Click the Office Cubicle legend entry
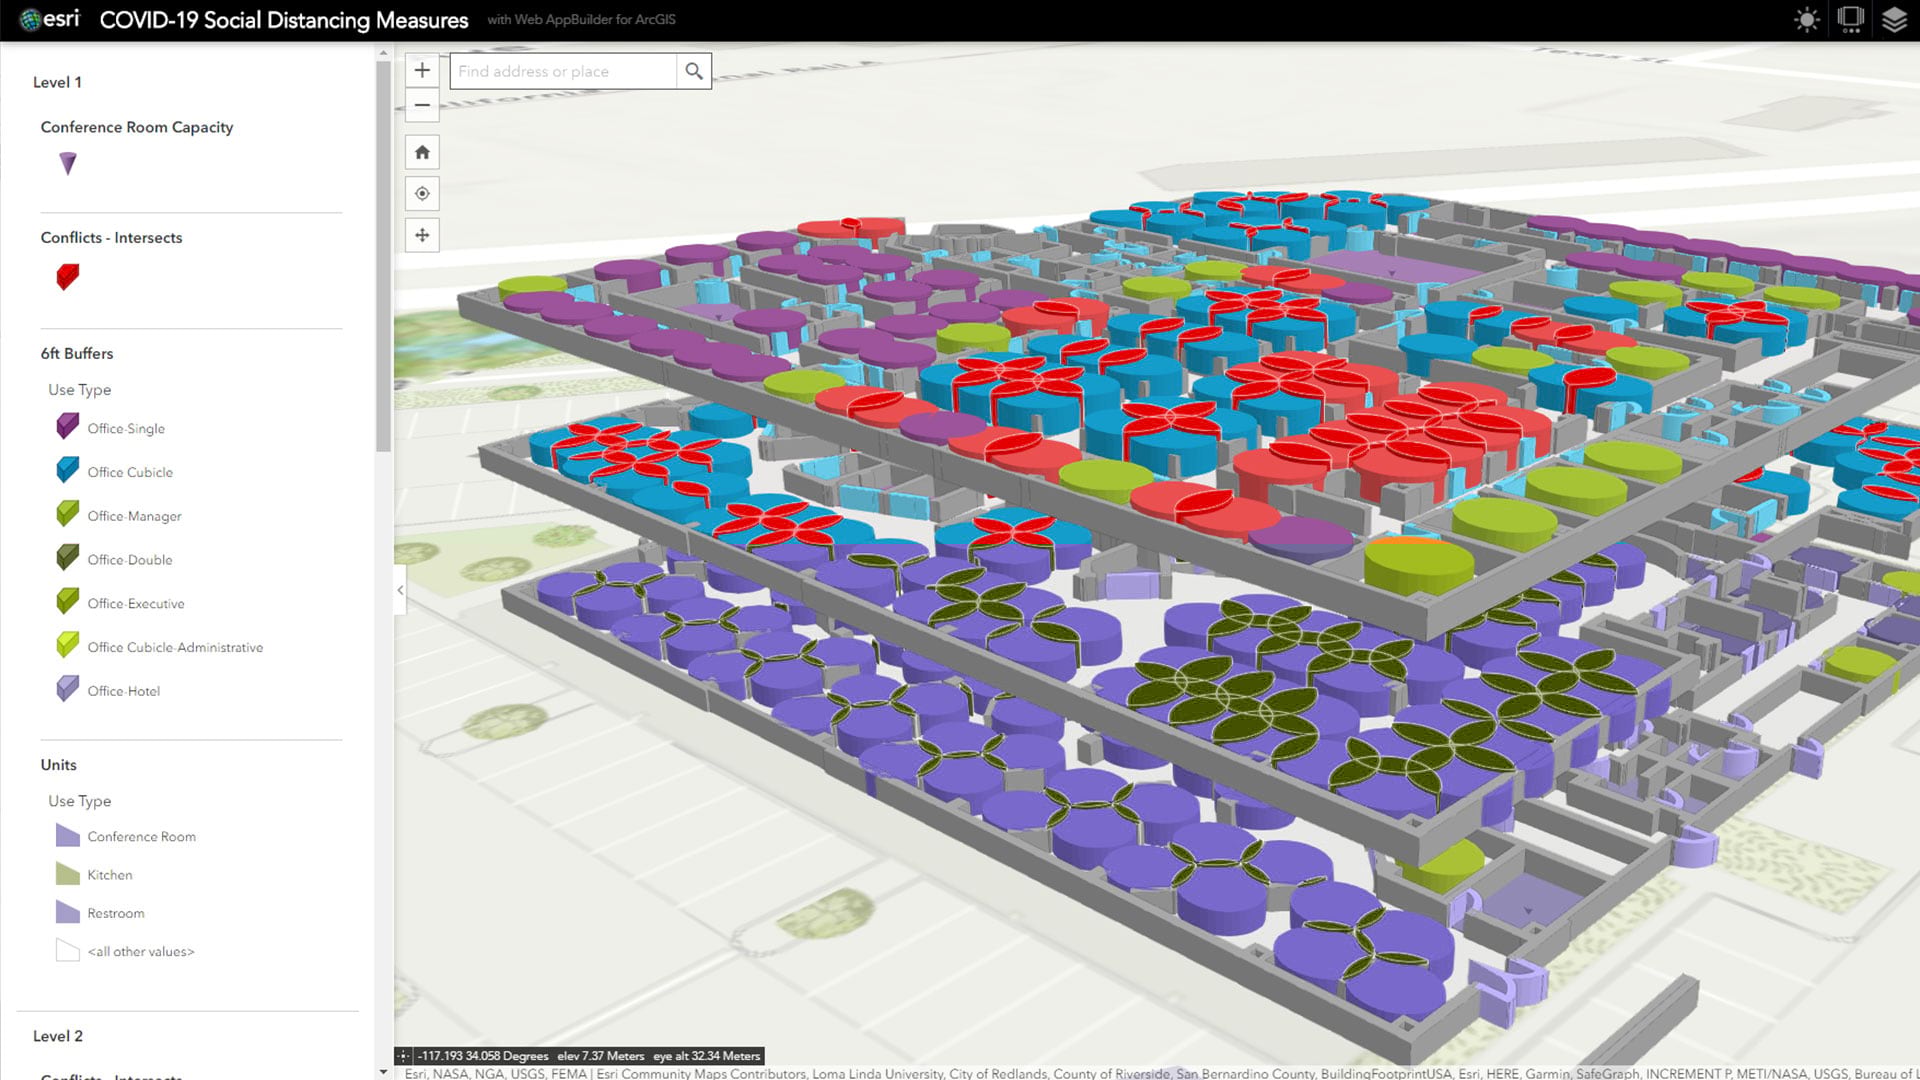 point(130,472)
